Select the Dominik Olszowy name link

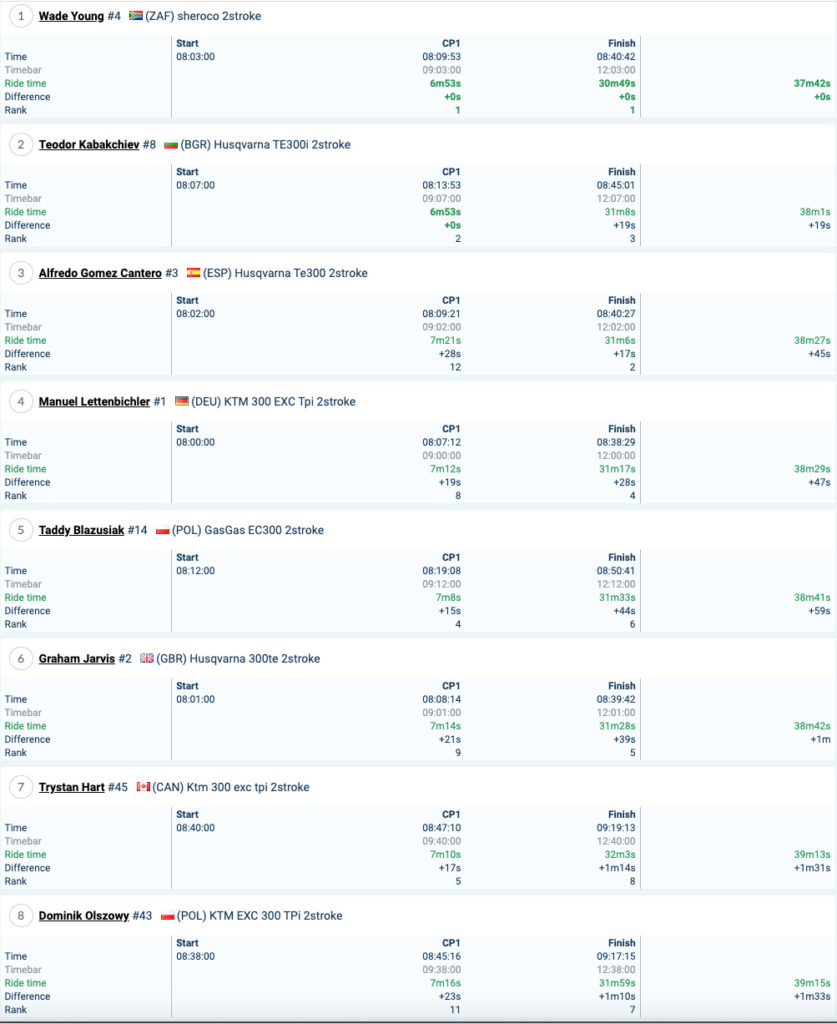pos(84,916)
